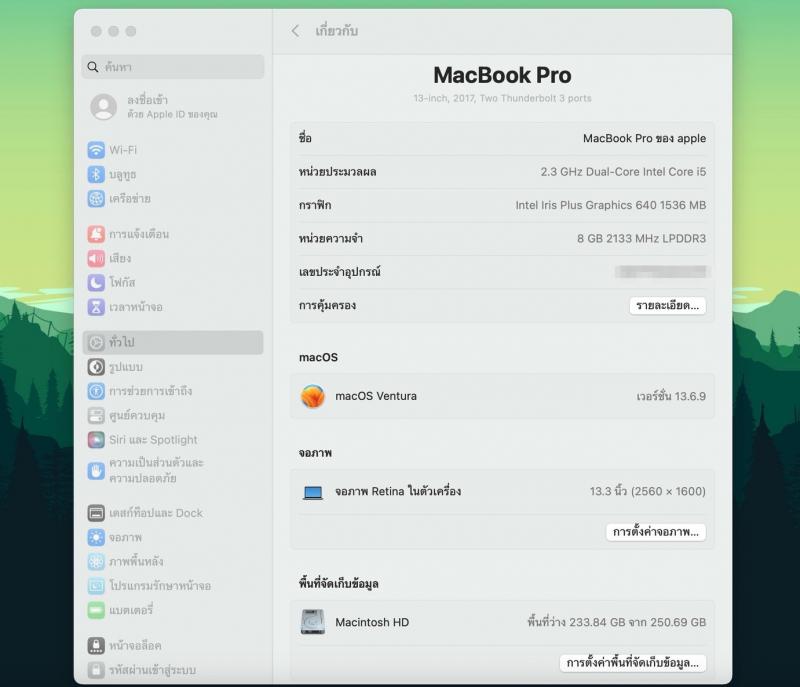
Task: Click the 'กราฟิก' graphics label
Action: [x=315, y=205]
